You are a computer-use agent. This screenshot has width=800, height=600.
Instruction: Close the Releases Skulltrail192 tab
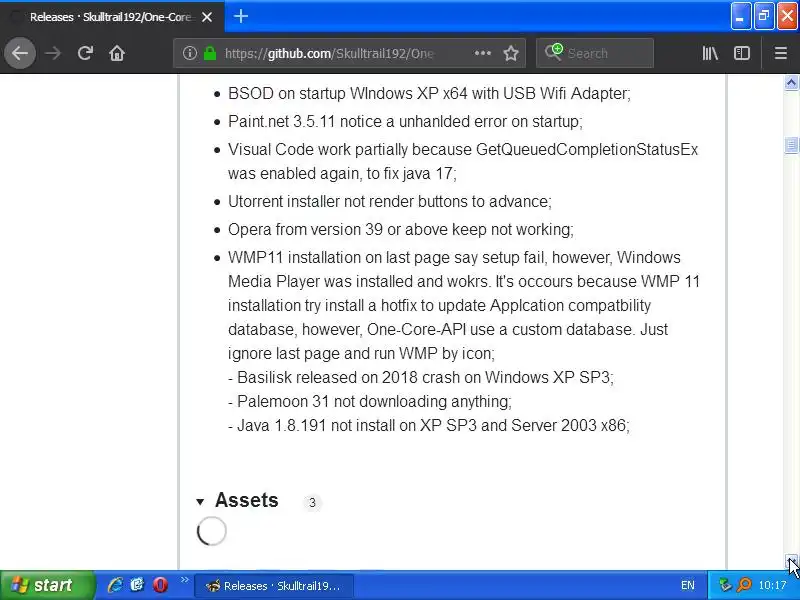[x=207, y=17]
